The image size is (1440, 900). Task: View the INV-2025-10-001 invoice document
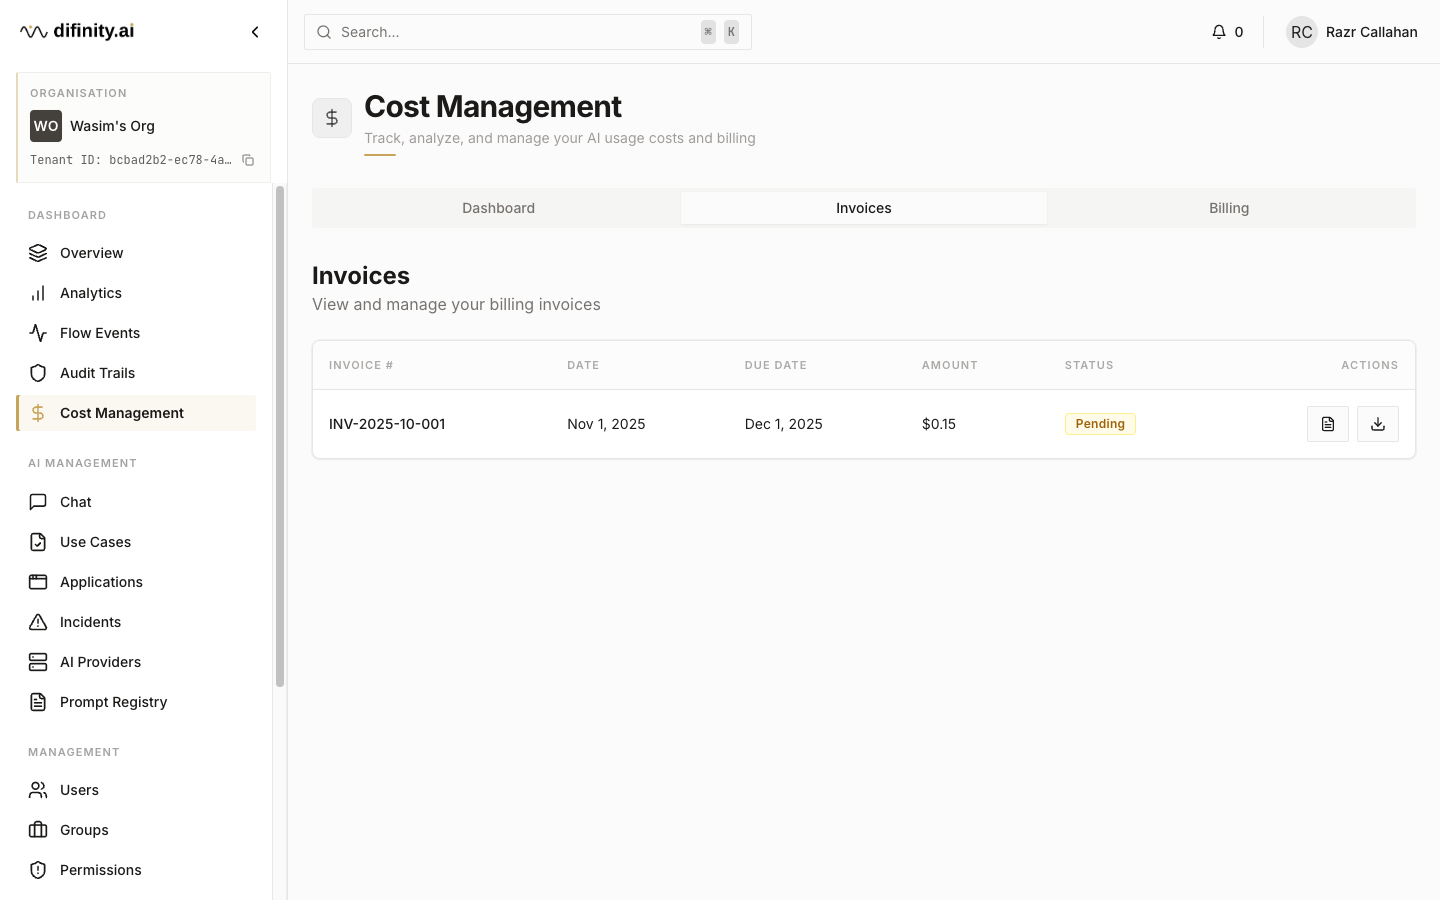(1328, 424)
